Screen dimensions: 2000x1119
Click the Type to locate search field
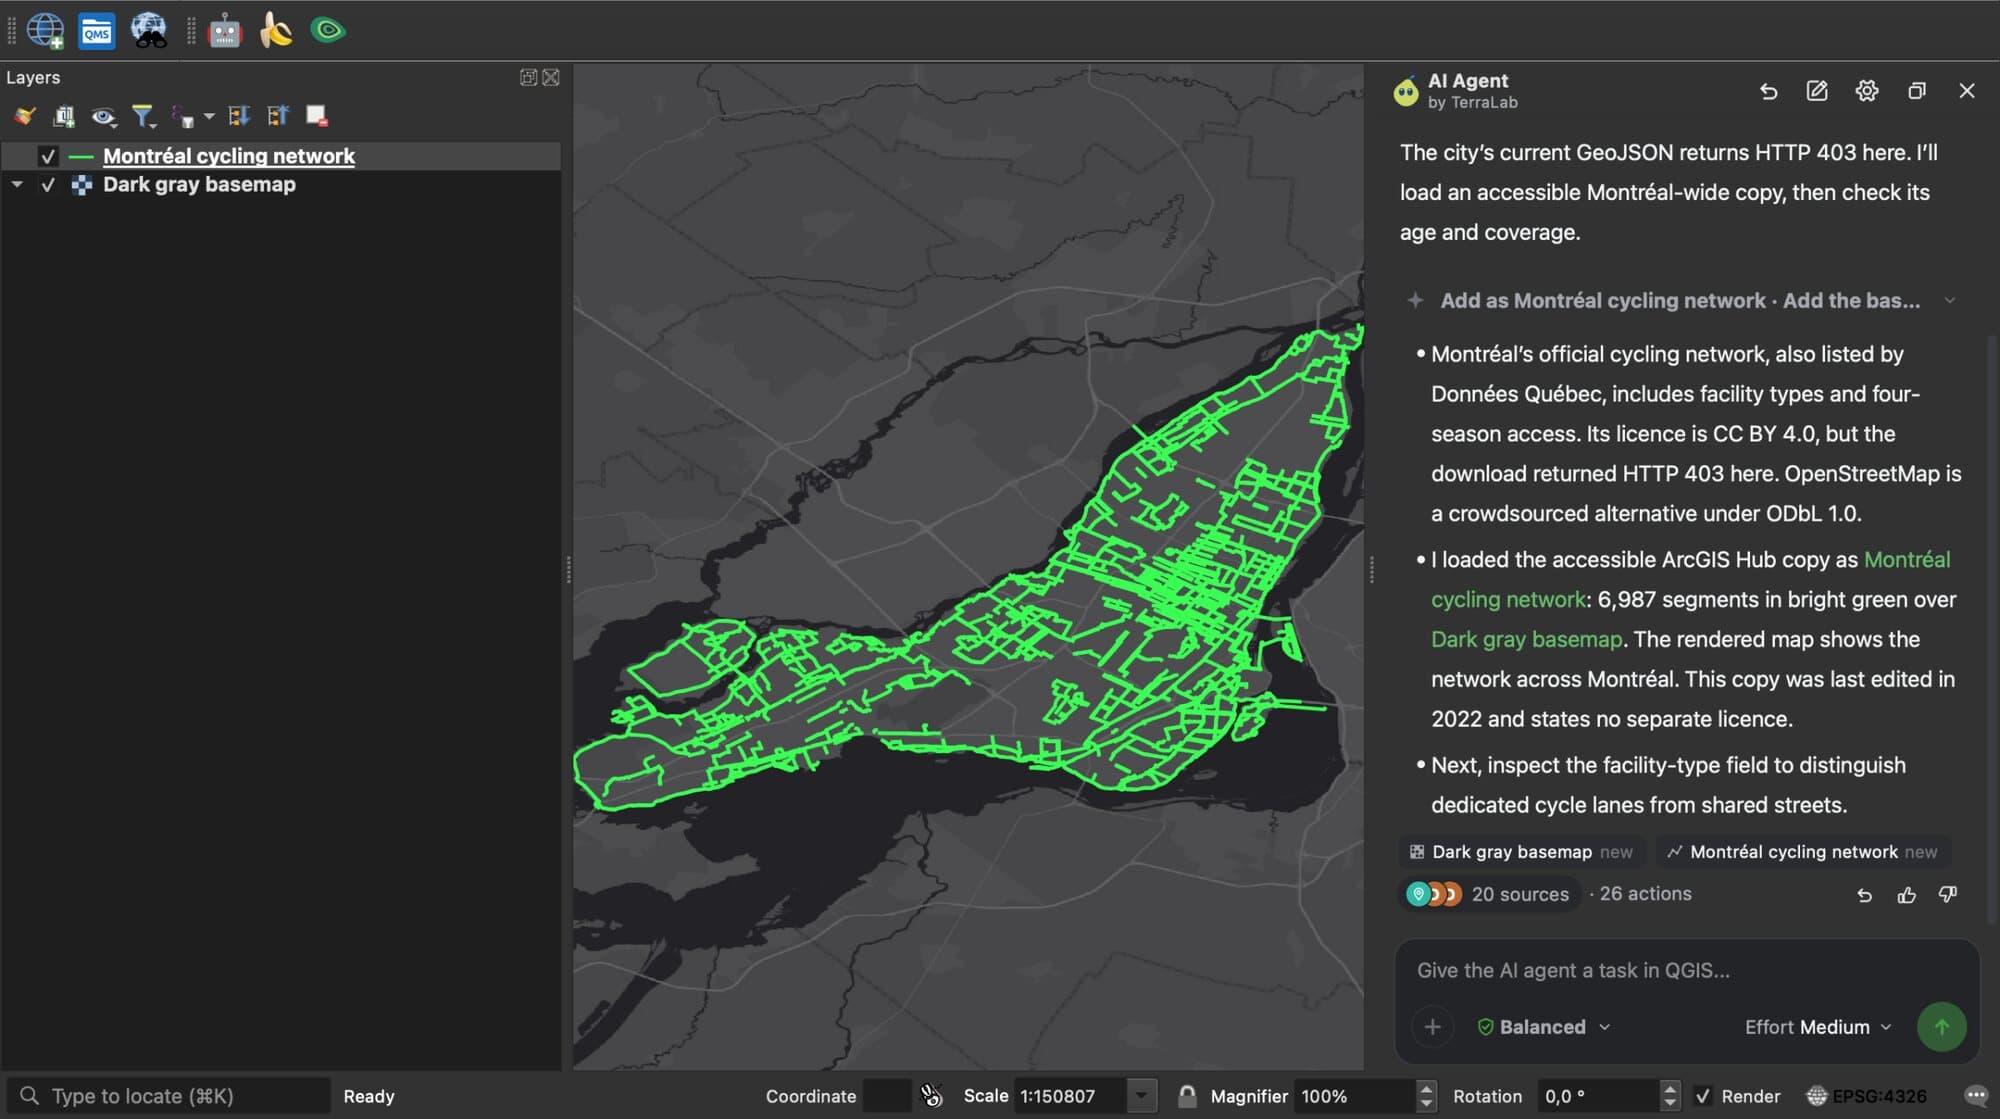pyautogui.click(x=170, y=1096)
